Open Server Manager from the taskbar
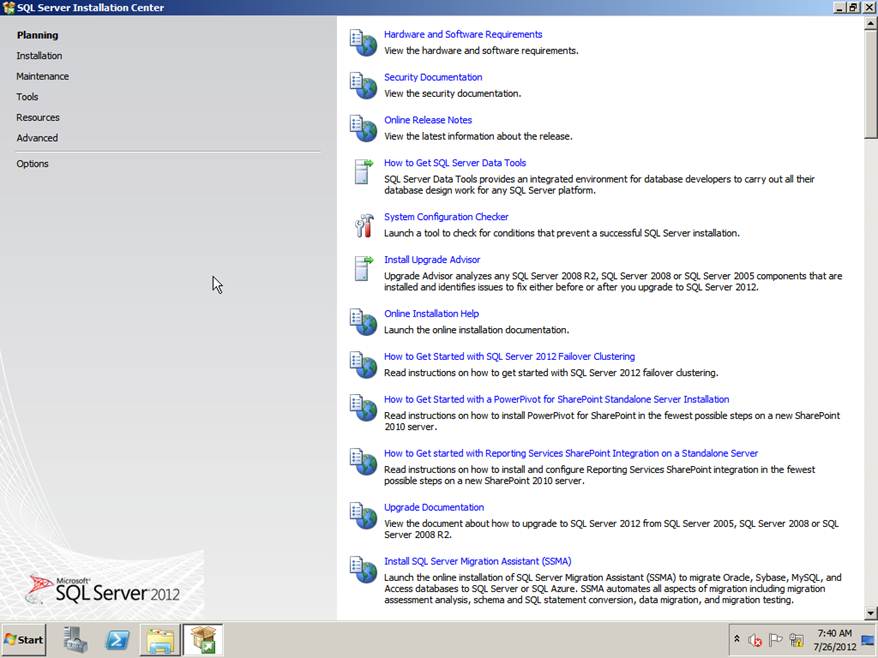Screen dimensions: 878x658 75,640
